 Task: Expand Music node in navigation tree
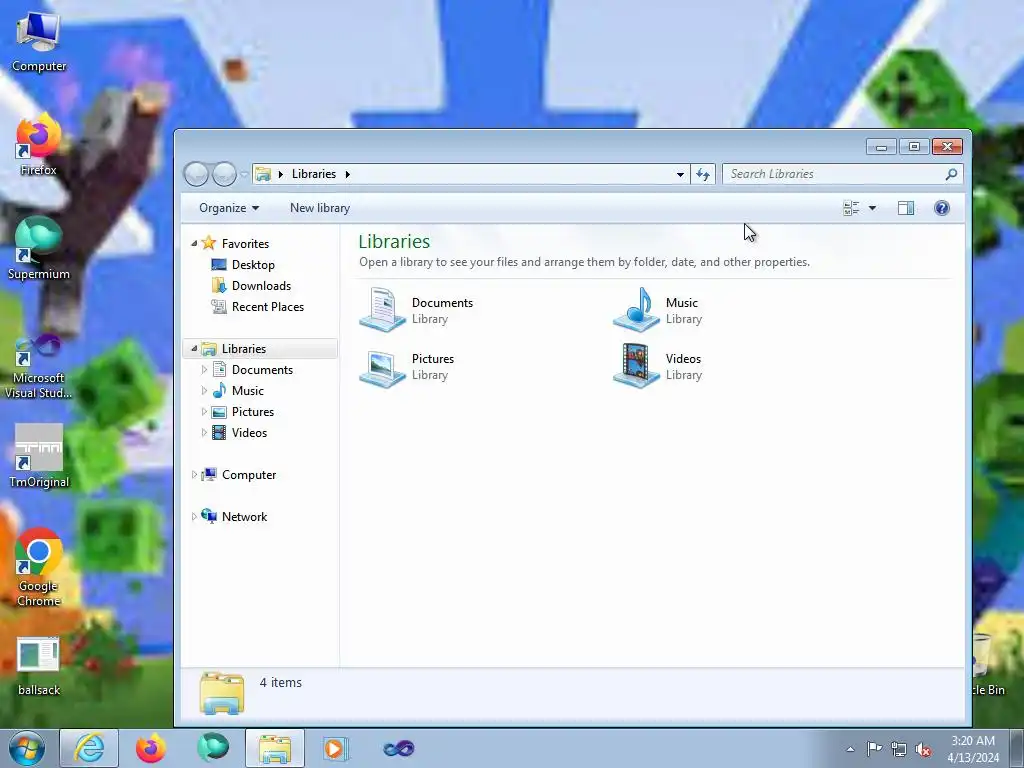coord(204,391)
